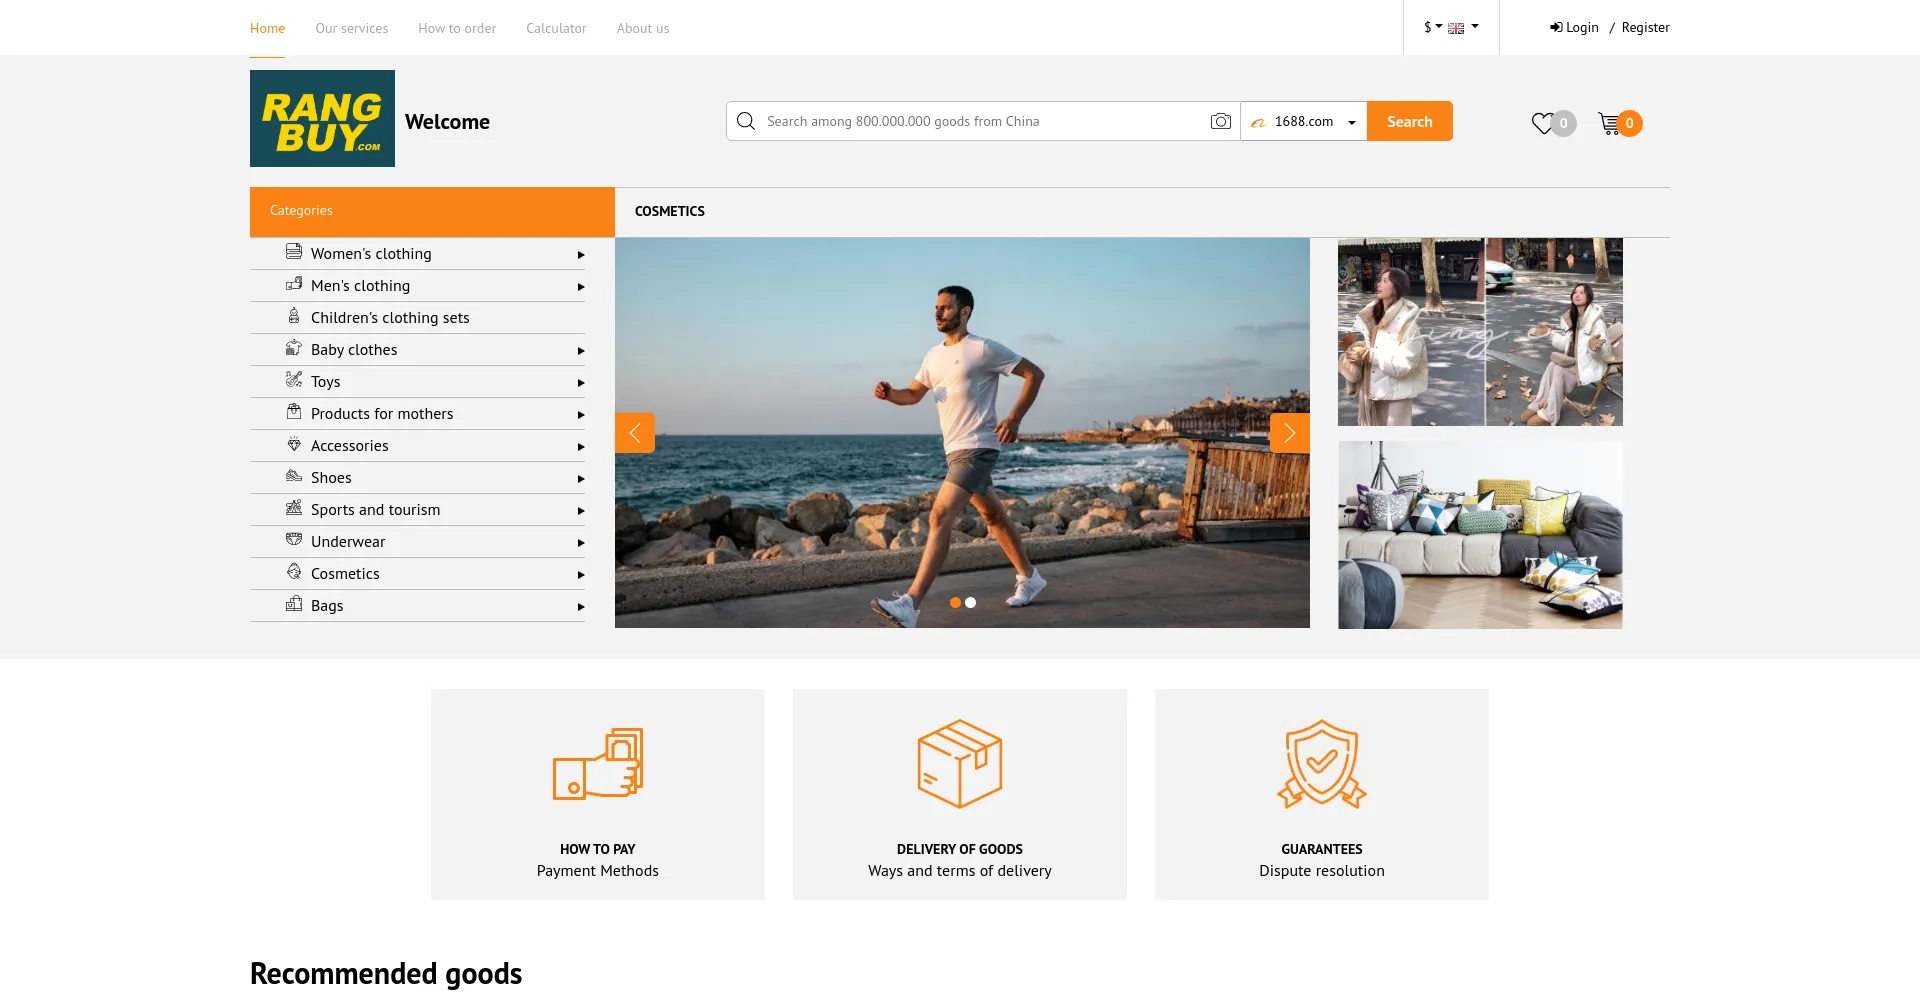Click the Cosmetics category icon
The width and height of the screenshot is (1920, 993).
pos(294,572)
